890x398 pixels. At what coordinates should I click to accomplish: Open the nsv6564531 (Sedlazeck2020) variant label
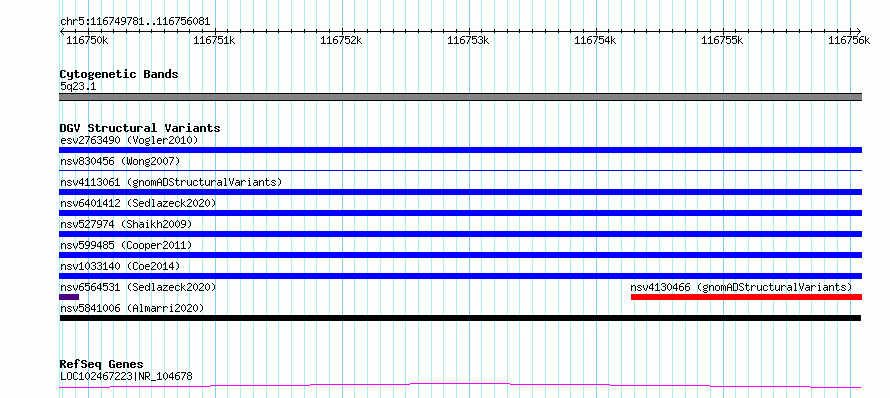[138, 287]
